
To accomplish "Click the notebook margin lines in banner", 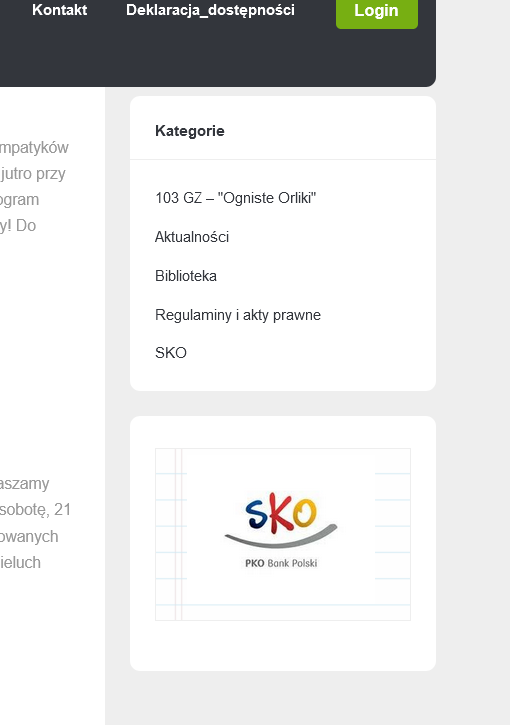I will tap(178, 534).
